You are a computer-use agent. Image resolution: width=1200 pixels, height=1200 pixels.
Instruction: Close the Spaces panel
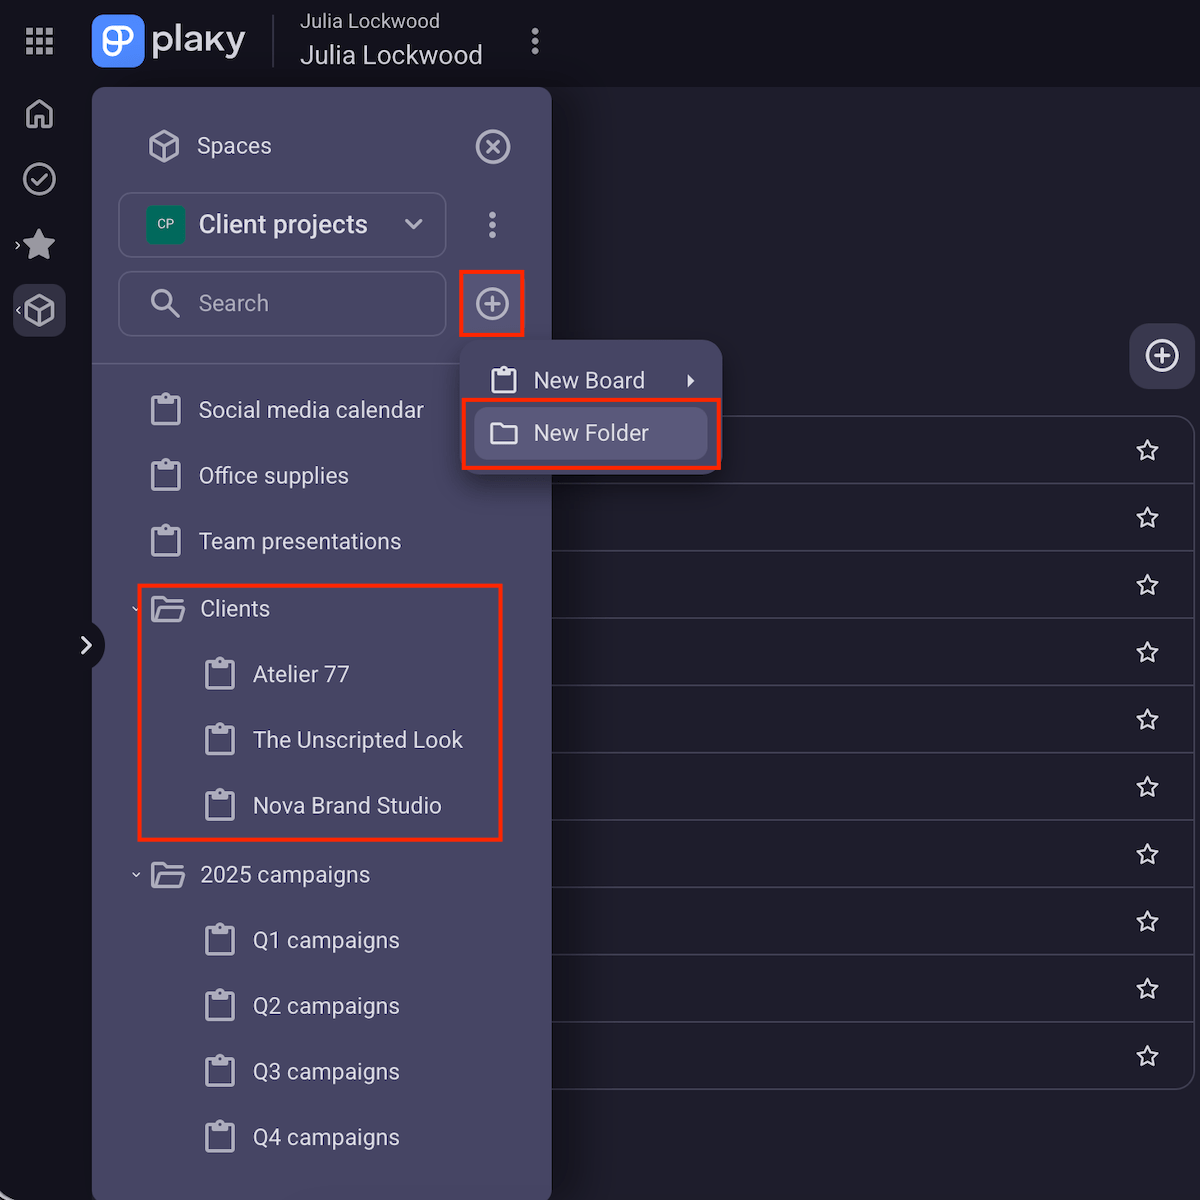pyautogui.click(x=492, y=147)
